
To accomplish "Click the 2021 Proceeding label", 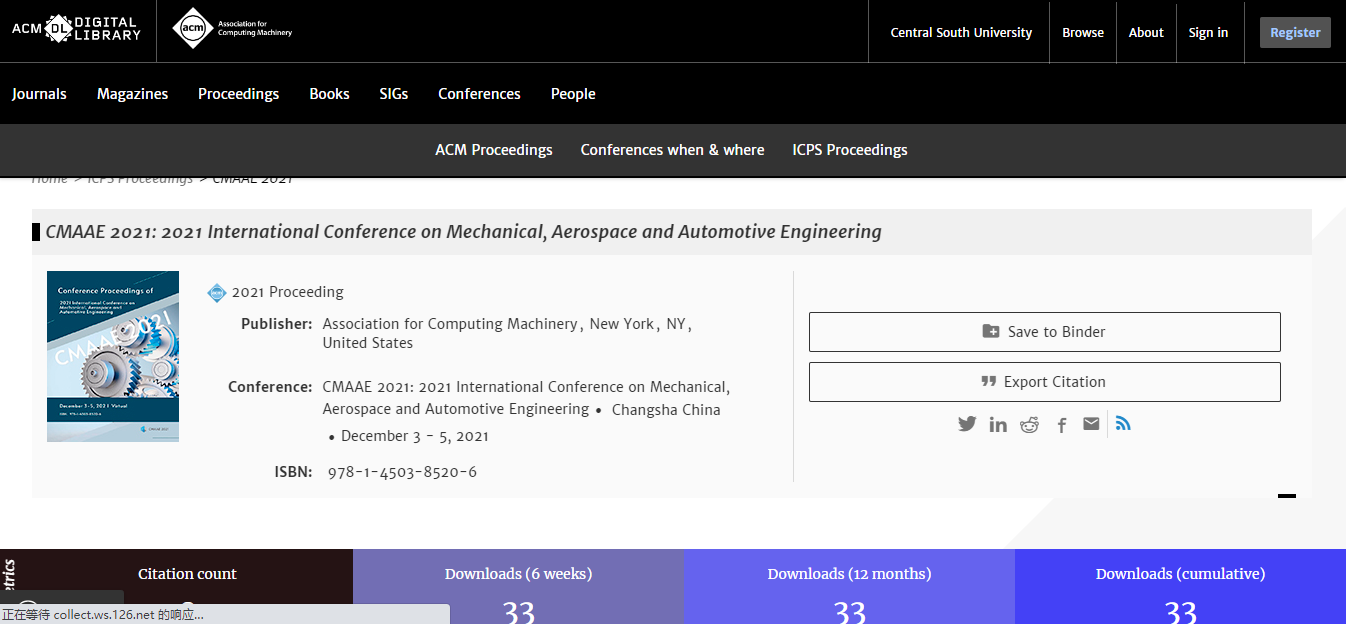I will click(x=288, y=292).
